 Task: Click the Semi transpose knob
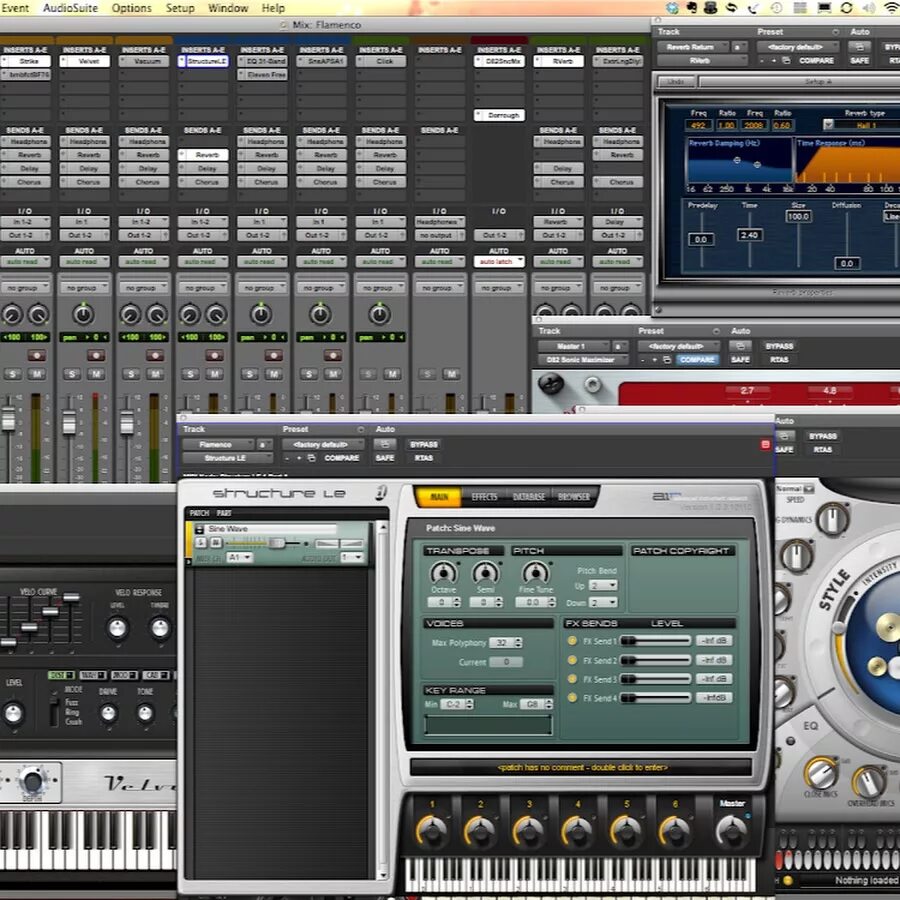pyautogui.click(x=486, y=573)
